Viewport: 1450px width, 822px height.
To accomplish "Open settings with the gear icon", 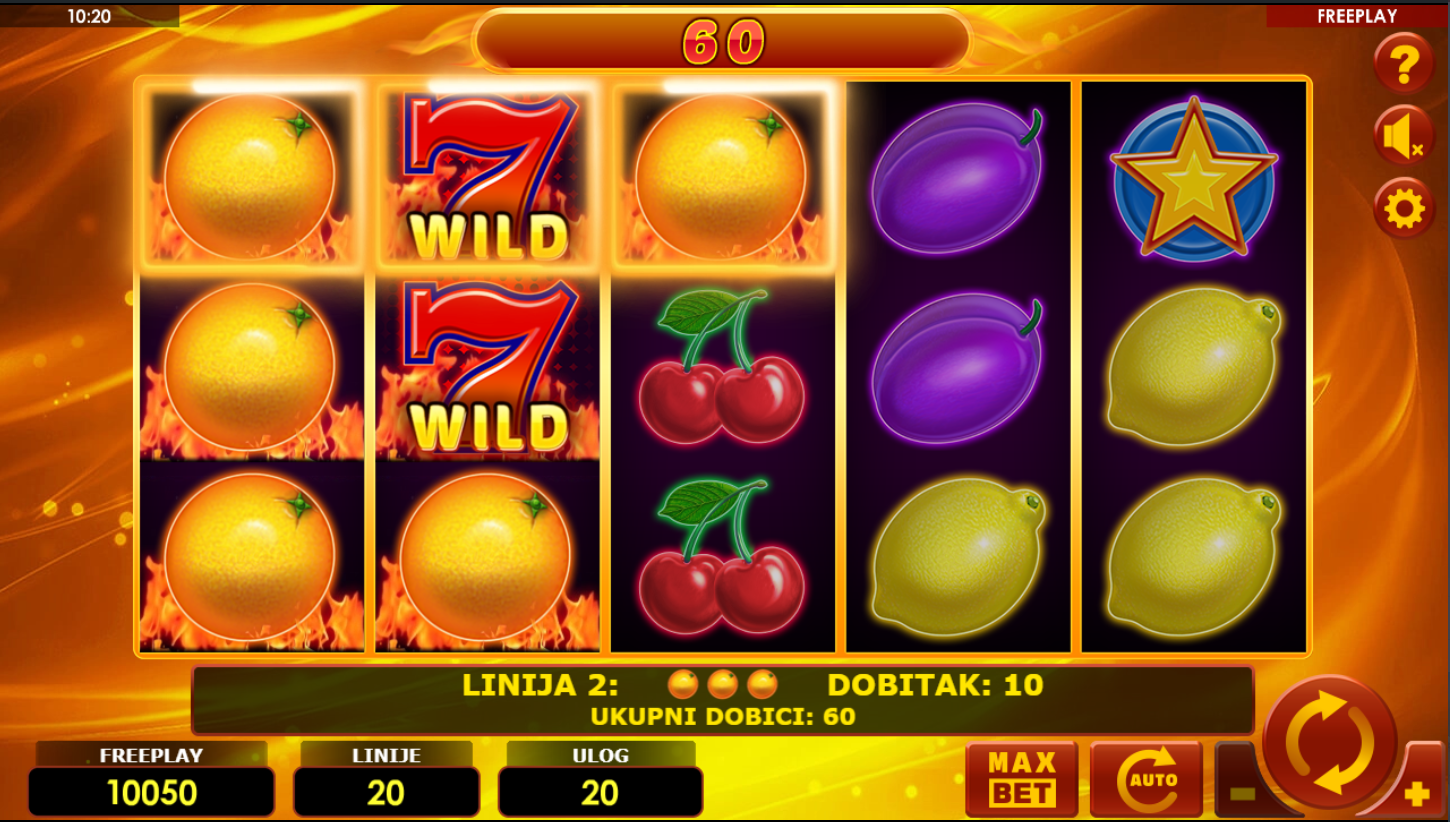I will click(x=1404, y=209).
